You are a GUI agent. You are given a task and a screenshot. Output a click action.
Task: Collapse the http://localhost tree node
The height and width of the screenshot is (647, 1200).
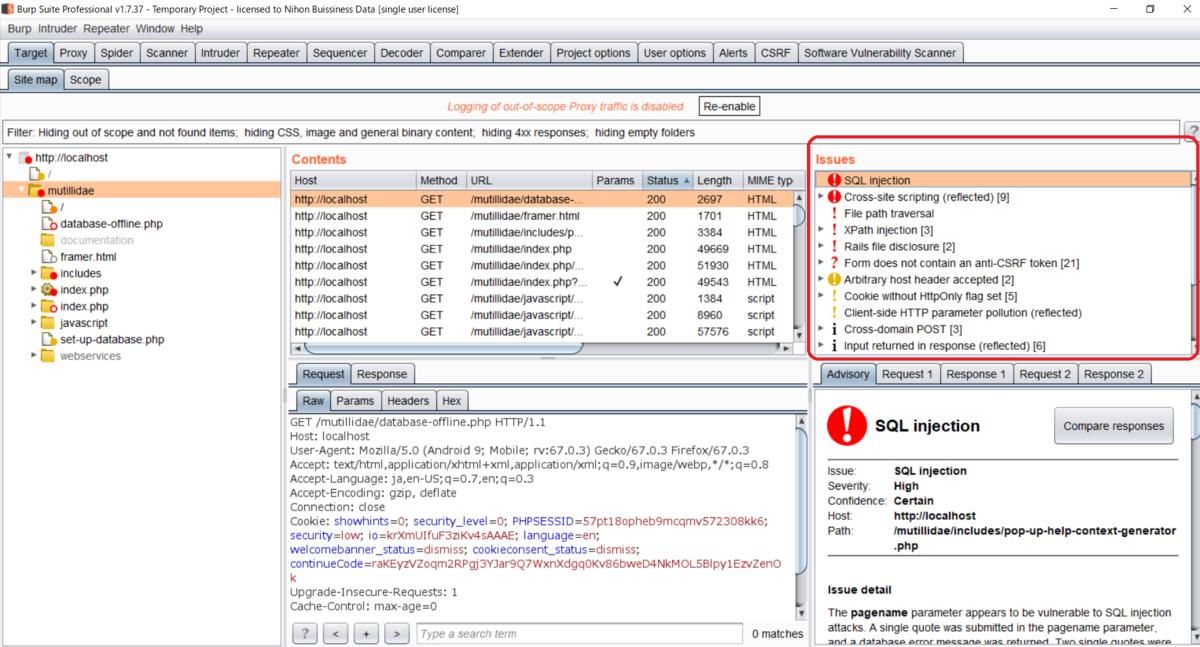pyautogui.click(x=10, y=158)
